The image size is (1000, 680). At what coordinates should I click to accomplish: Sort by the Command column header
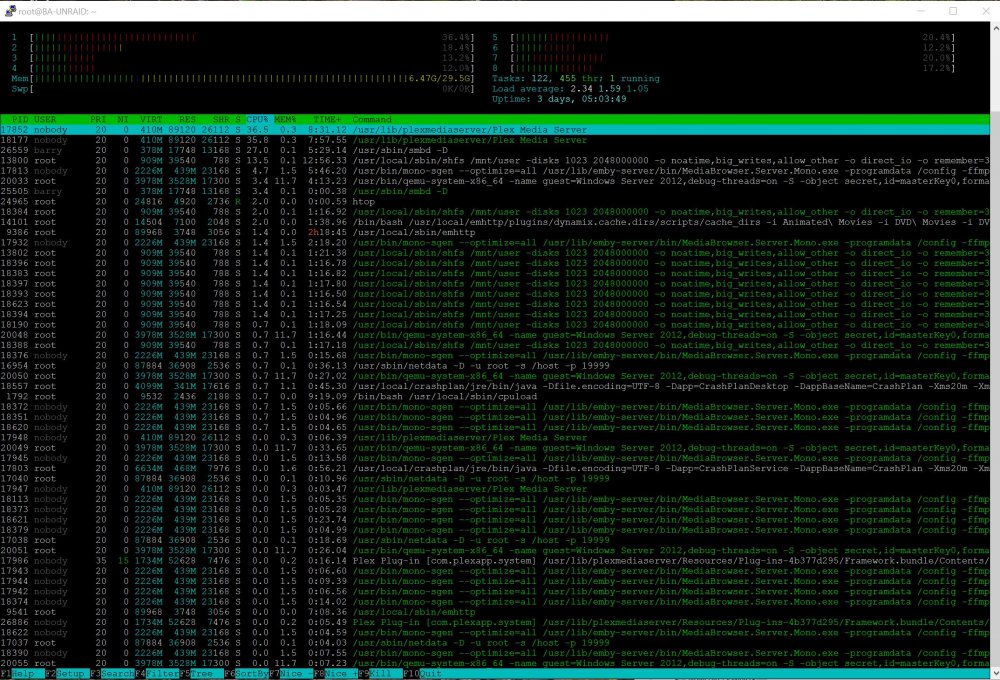click(372, 119)
